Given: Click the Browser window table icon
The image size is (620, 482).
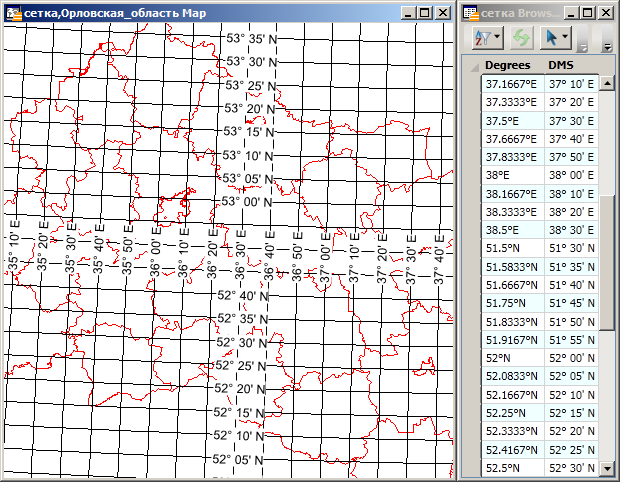Looking at the screenshot, I should point(471,12).
